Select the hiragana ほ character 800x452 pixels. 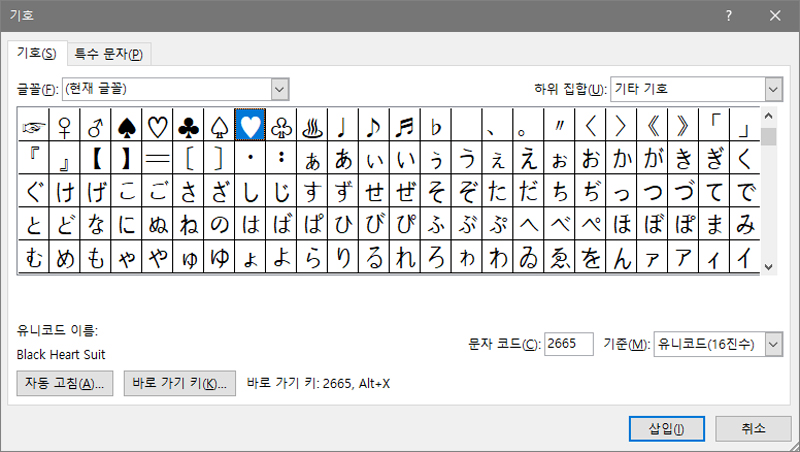click(621, 224)
